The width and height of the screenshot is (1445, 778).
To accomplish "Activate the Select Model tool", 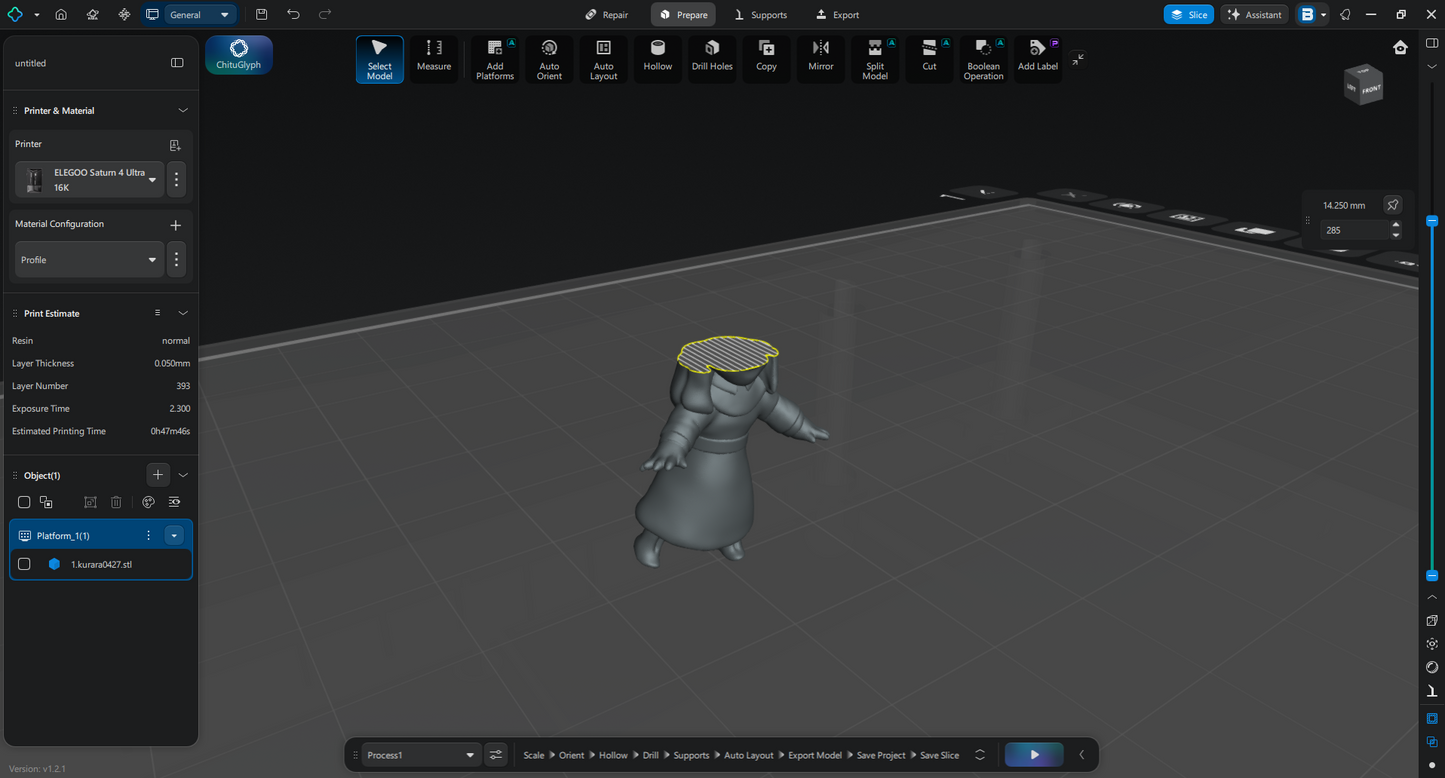I will (380, 60).
